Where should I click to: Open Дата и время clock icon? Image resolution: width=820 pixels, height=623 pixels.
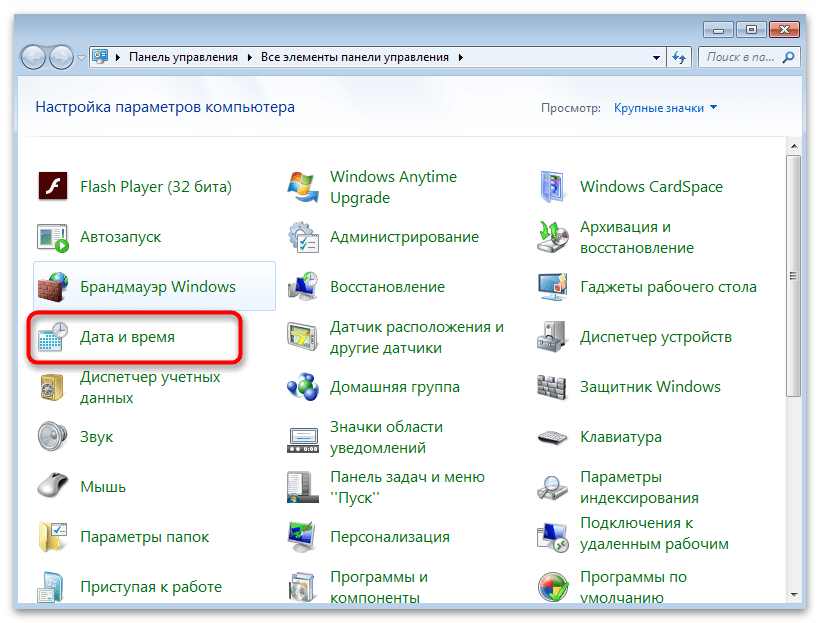52,337
